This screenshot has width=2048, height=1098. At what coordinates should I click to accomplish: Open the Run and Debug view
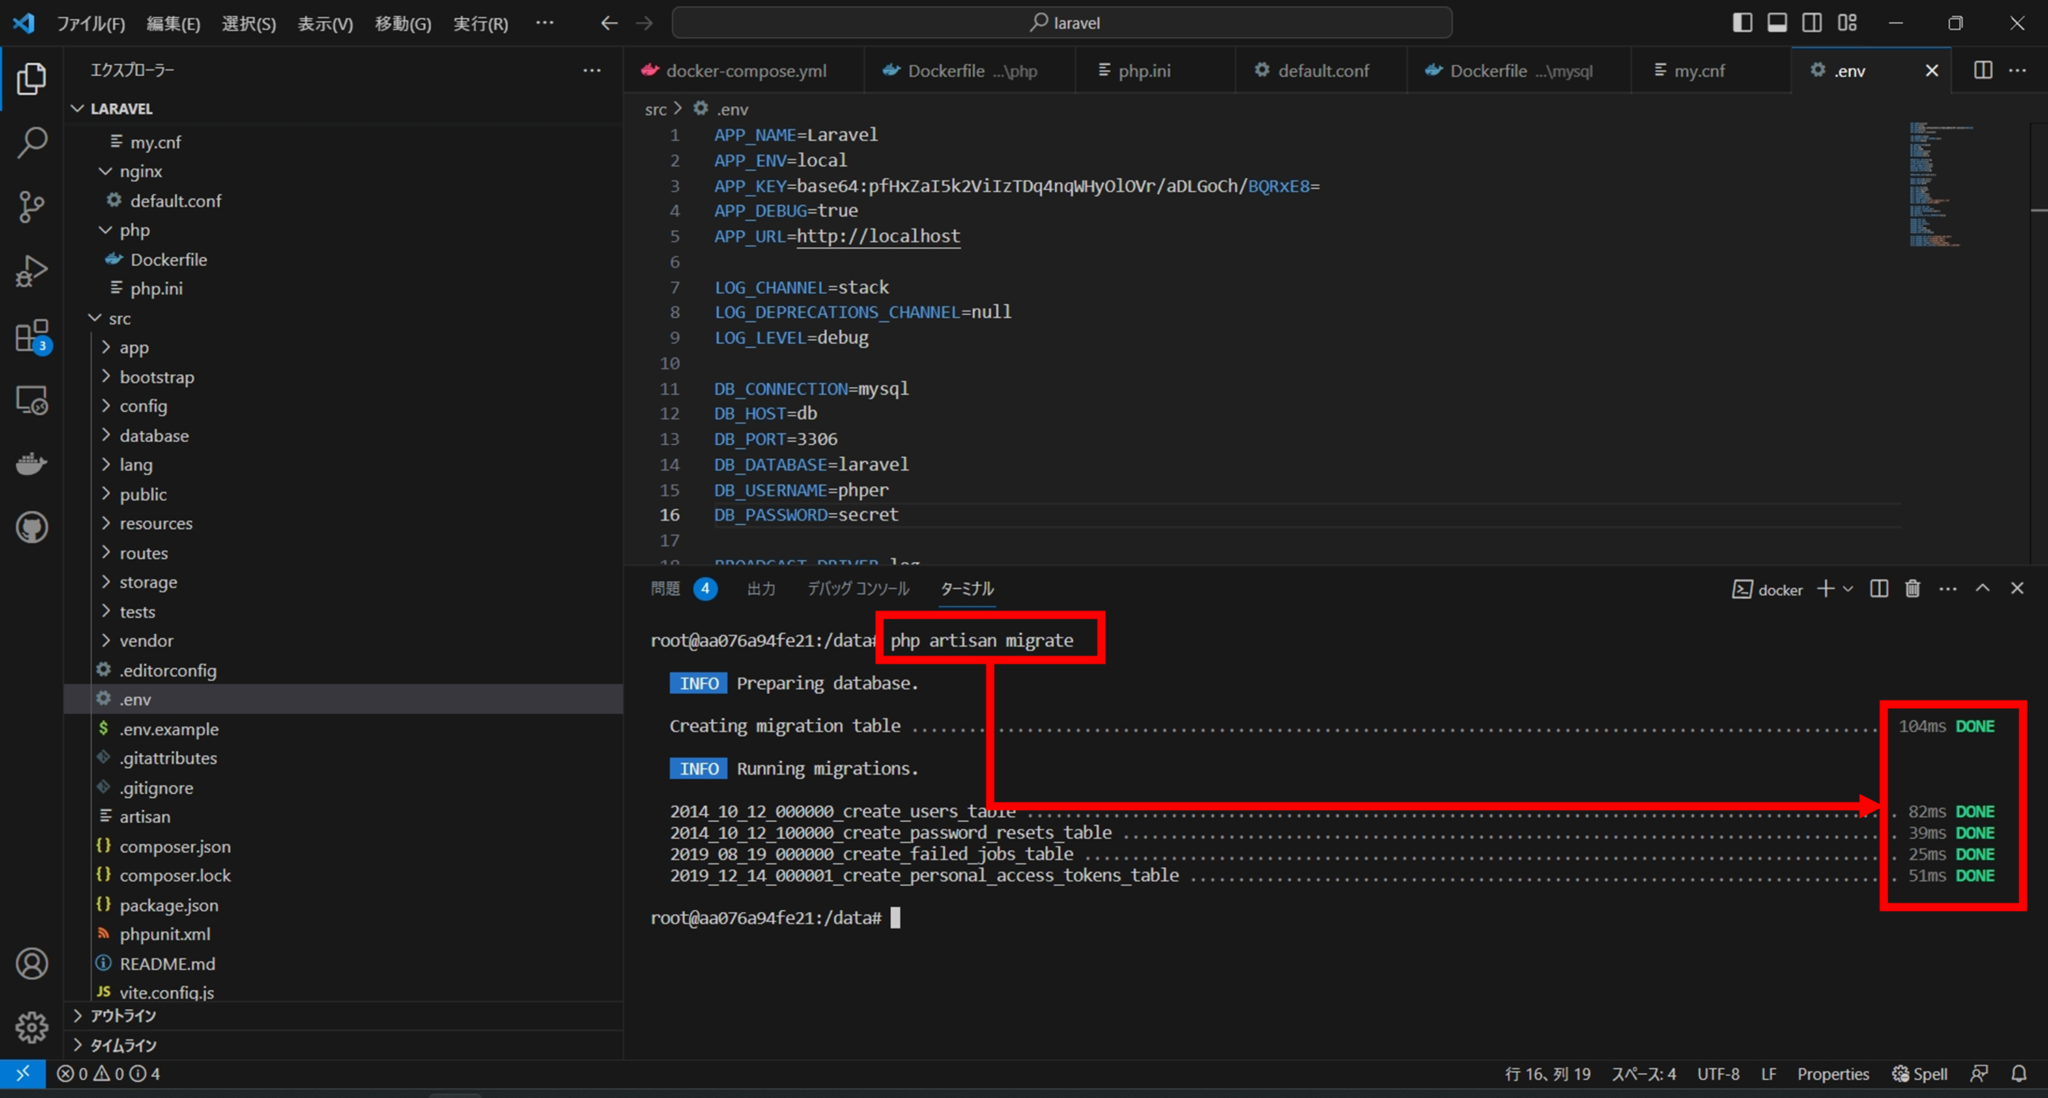[x=31, y=270]
